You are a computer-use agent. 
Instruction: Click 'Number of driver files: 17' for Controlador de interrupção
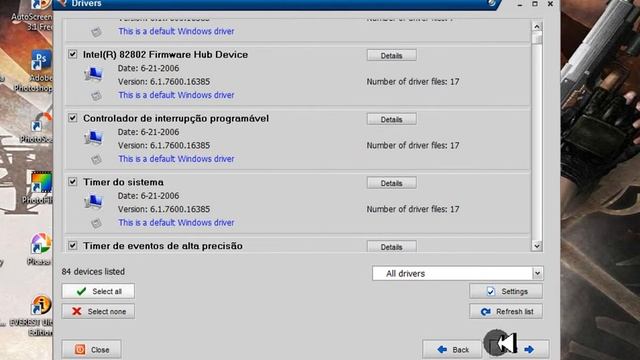(x=413, y=145)
